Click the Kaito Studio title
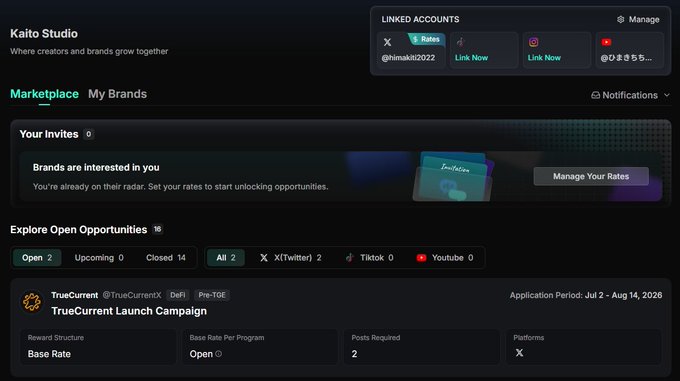The width and height of the screenshot is (680, 381). point(44,33)
